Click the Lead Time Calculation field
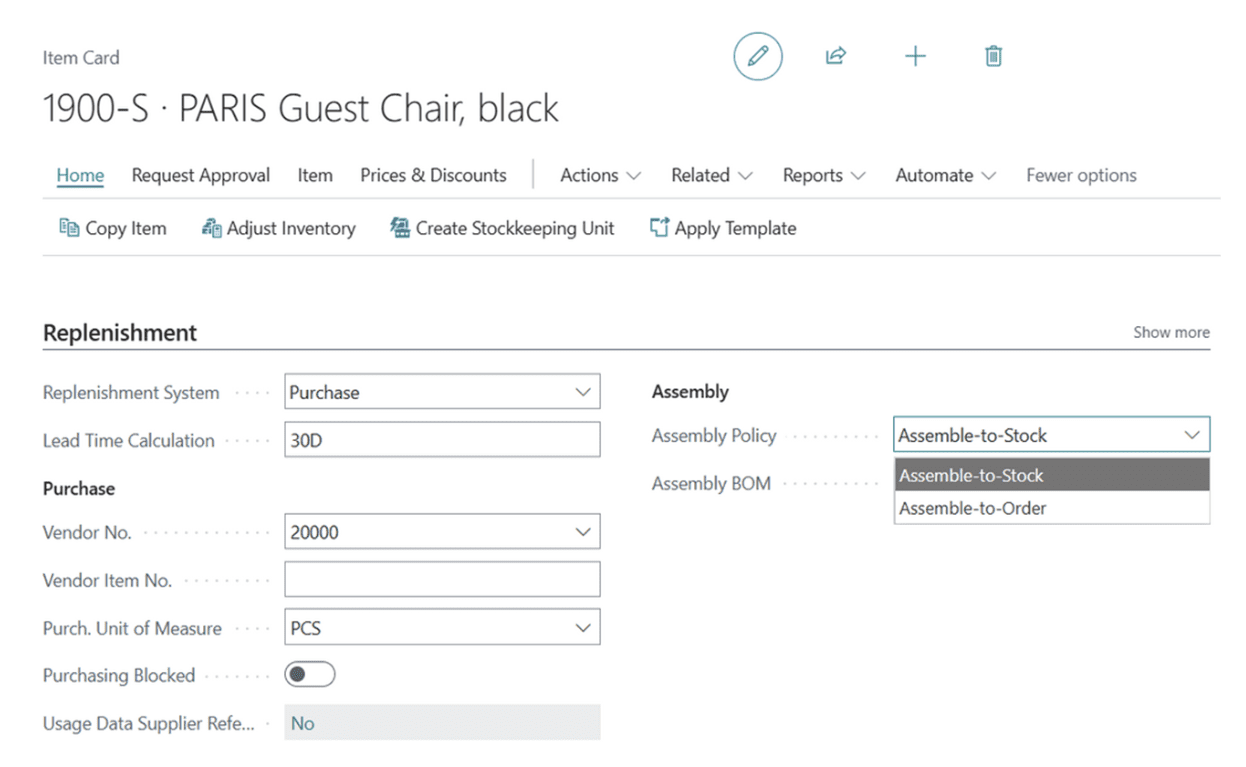Viewport: 1246px width, 767px height. (x=442, y=441)
